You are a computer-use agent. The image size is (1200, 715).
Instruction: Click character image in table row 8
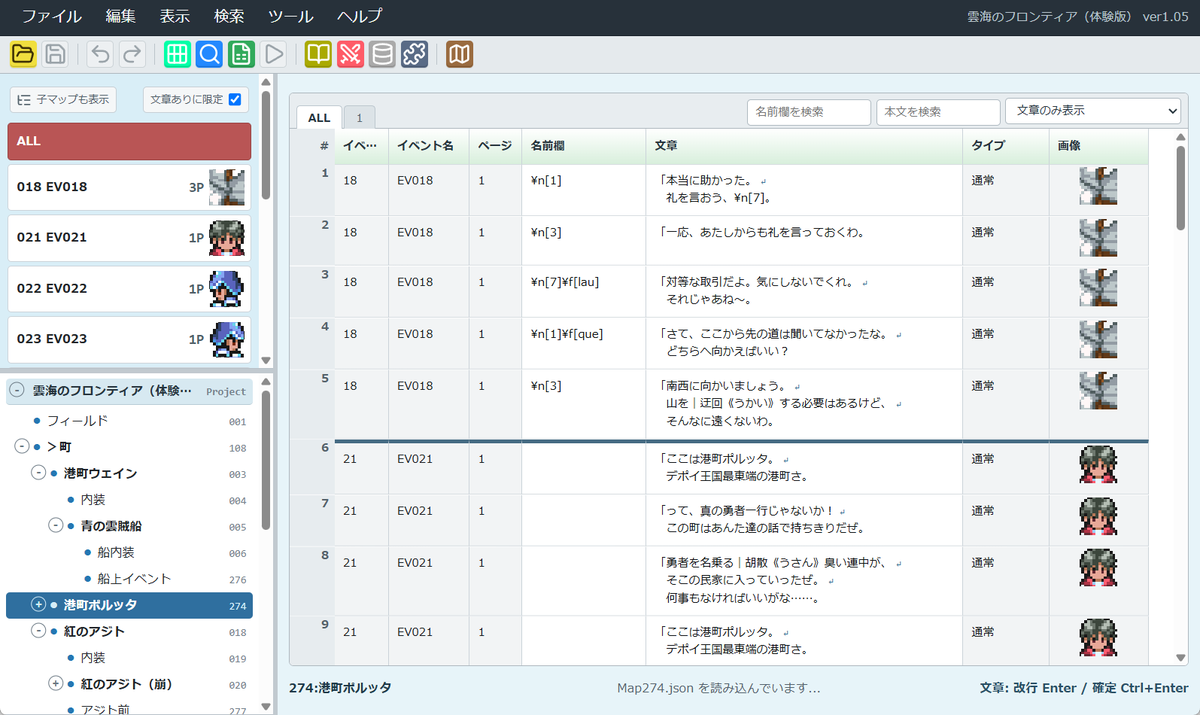tap(1098, 567)
